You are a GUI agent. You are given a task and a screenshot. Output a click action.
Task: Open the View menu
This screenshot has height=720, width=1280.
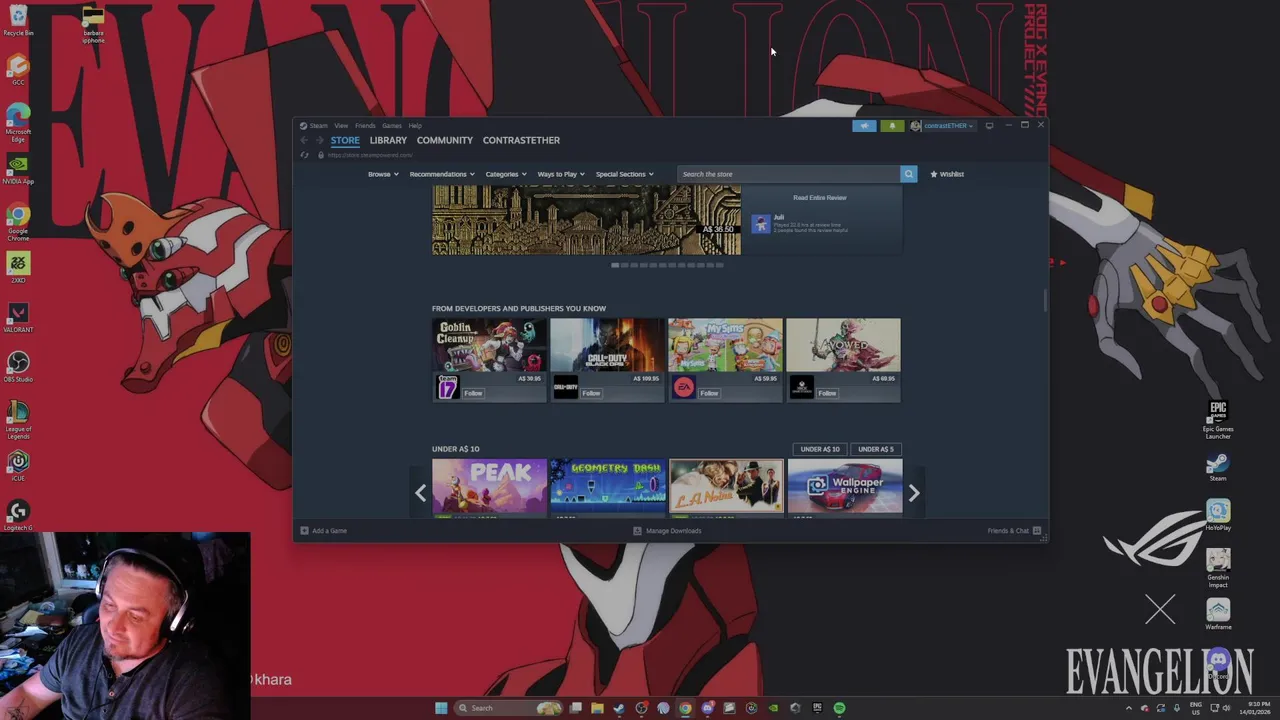point(341,126)
